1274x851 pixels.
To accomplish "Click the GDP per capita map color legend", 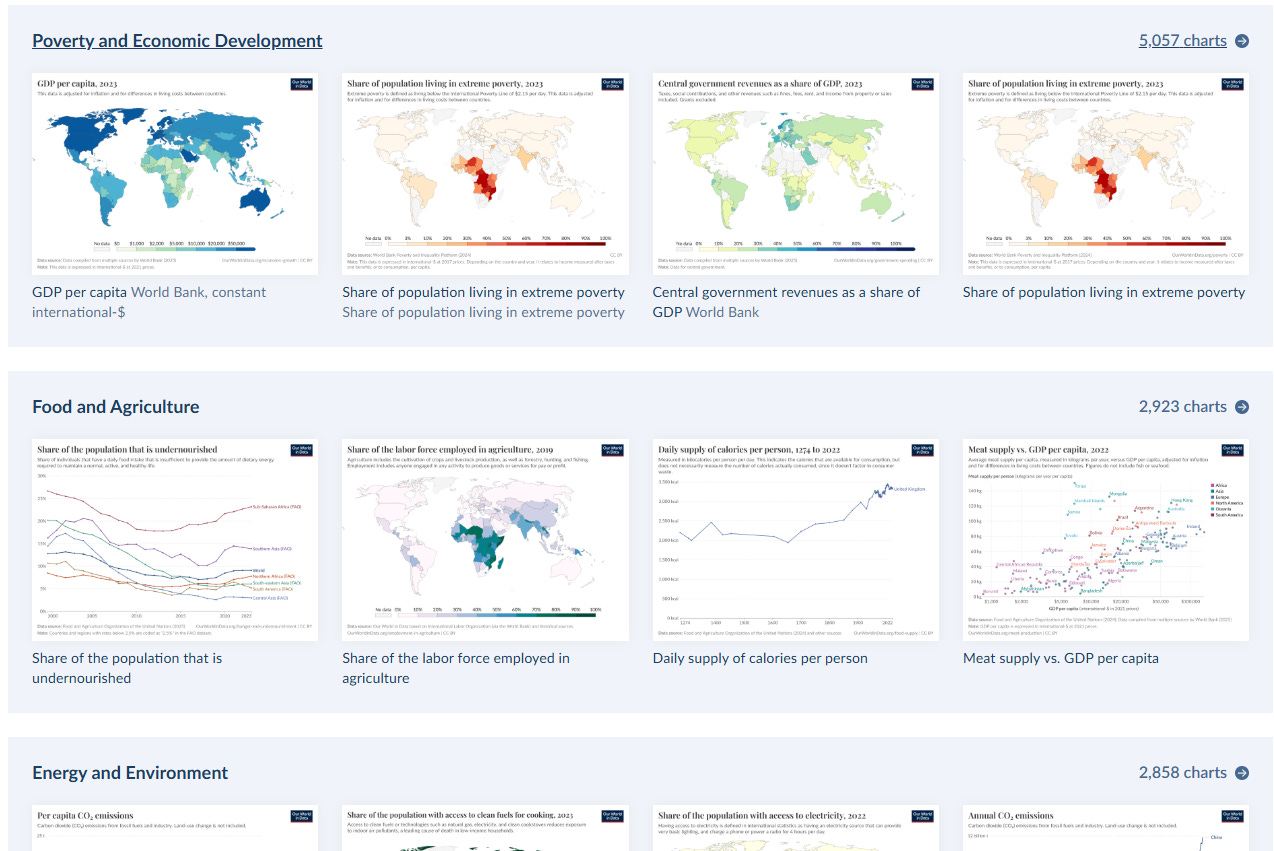I will click(175, 245).
